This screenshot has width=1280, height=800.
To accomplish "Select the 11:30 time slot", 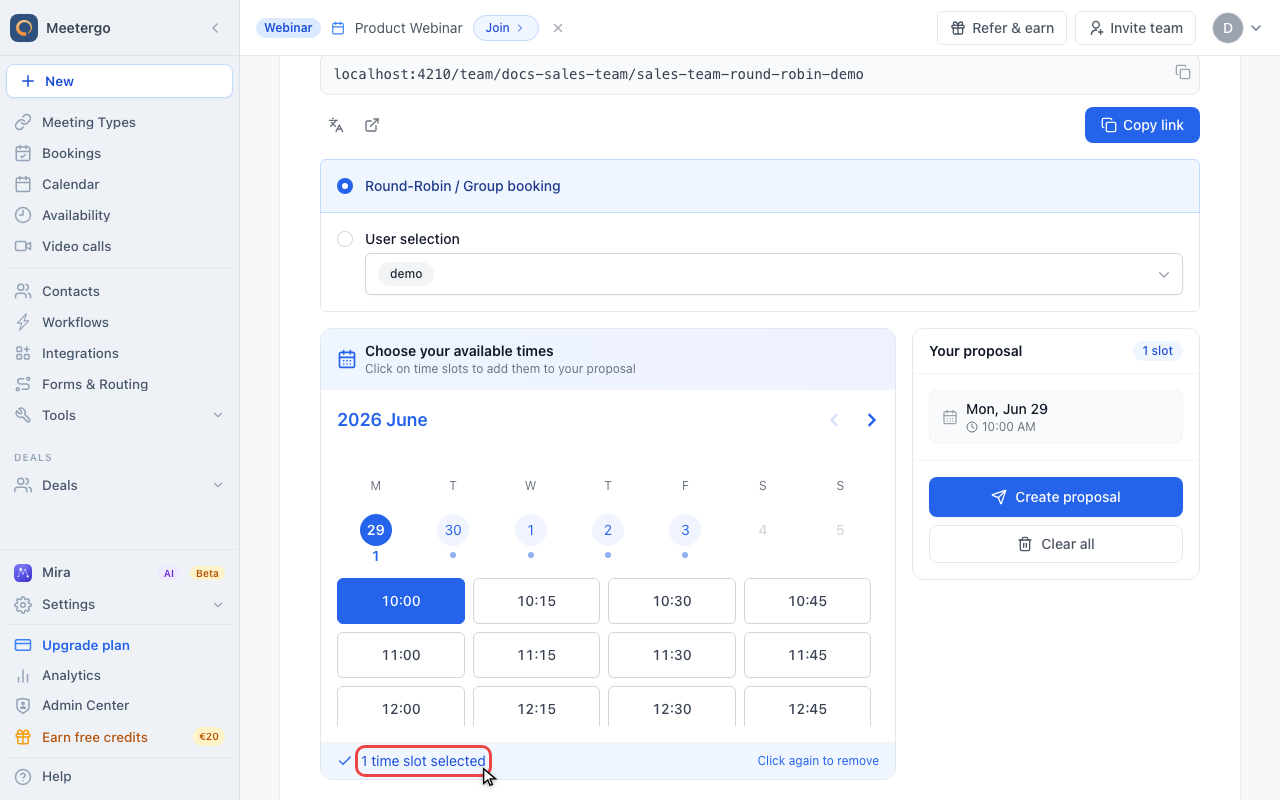I will tap(672, 655).
